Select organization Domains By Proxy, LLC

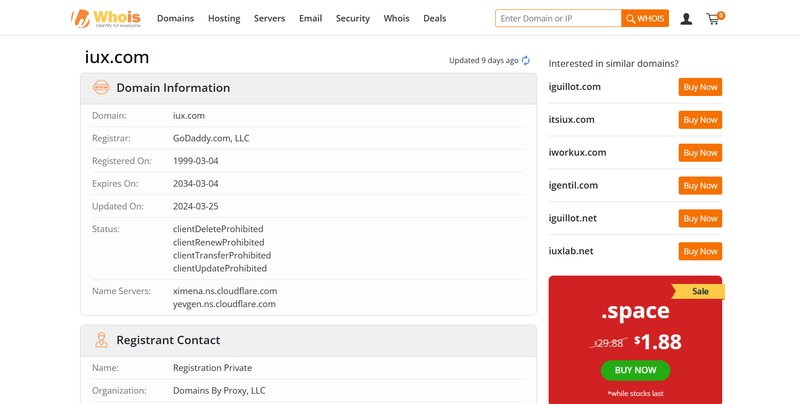point(219,391)
